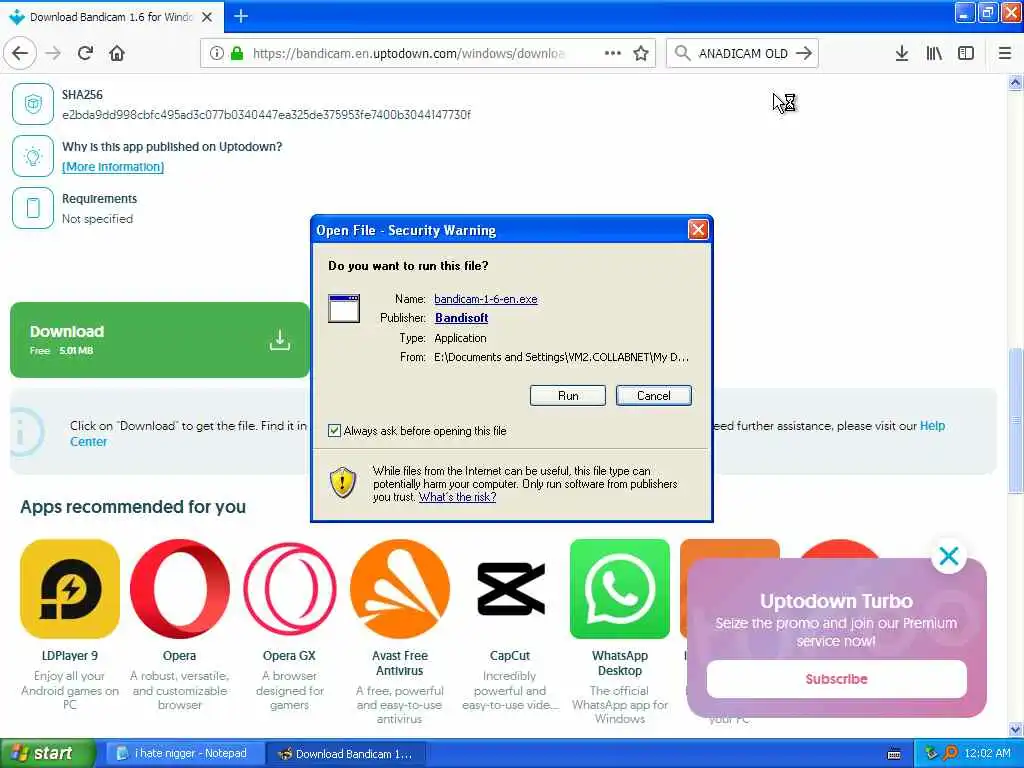1024x768 pixels.
Task: Open a new tab with the plus button
Action: 241,16
